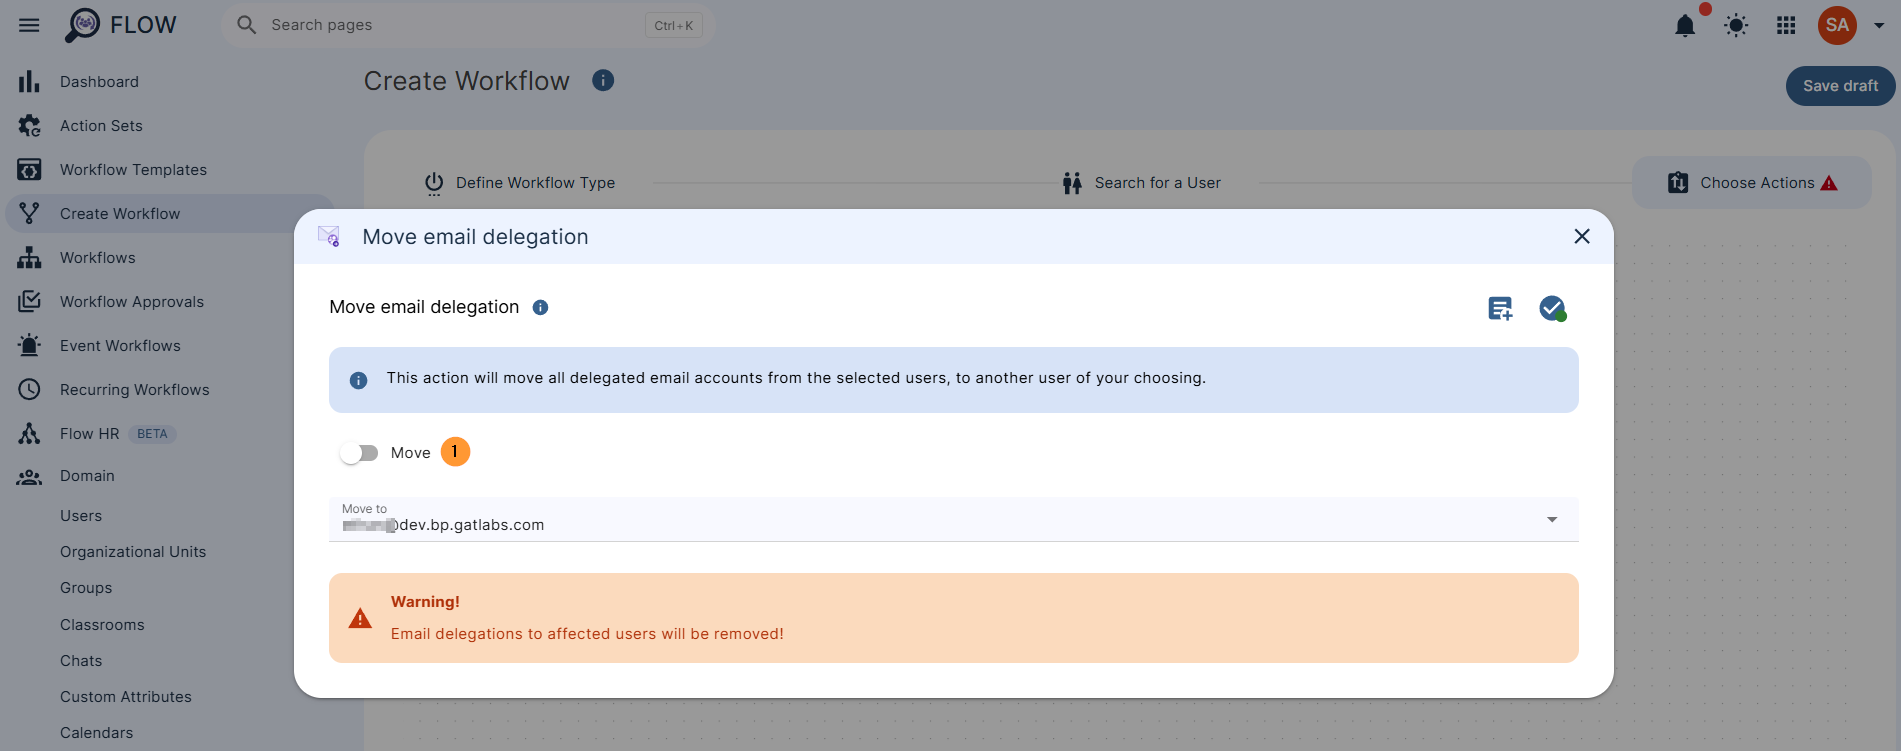Click the Workflow Templates icon

click(x=30, y=170)
